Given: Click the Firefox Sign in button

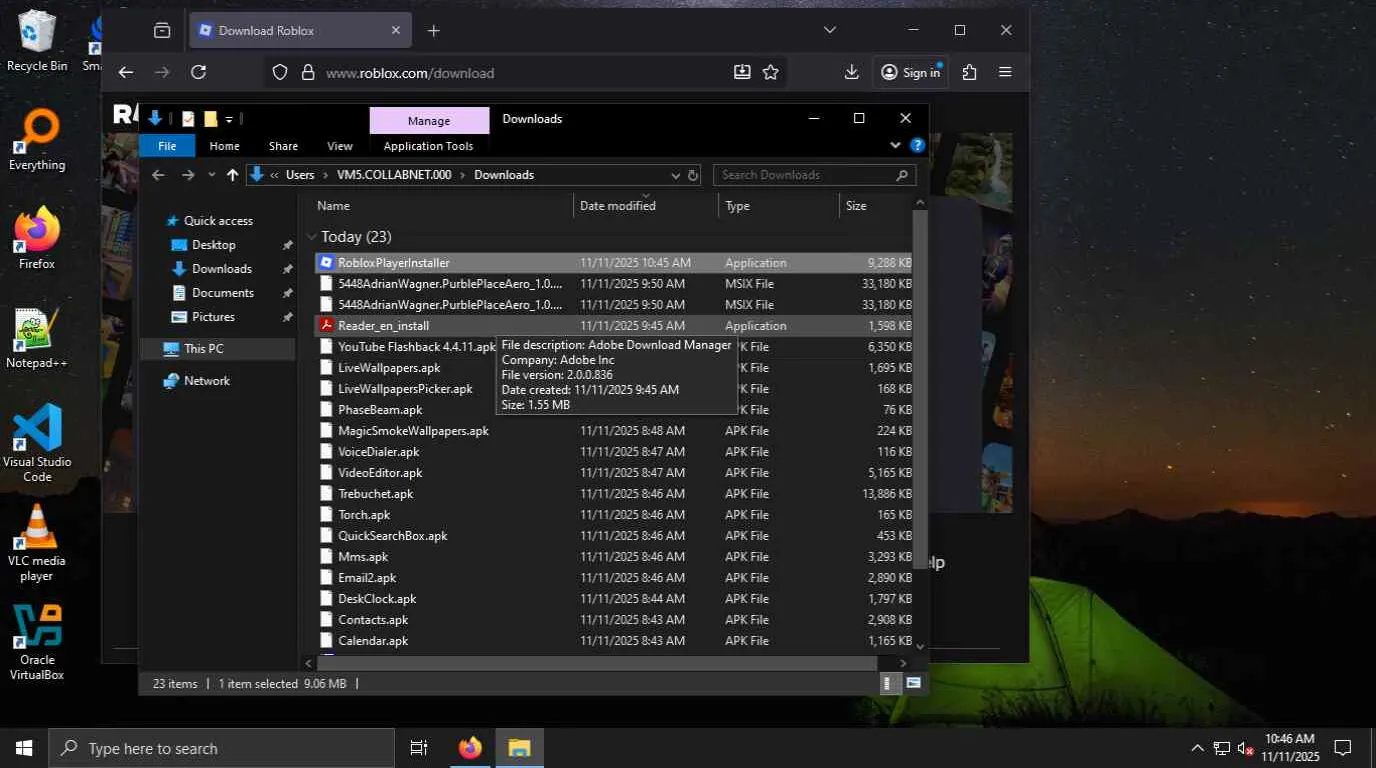Looking at the screenshot, I should [910, 72].
